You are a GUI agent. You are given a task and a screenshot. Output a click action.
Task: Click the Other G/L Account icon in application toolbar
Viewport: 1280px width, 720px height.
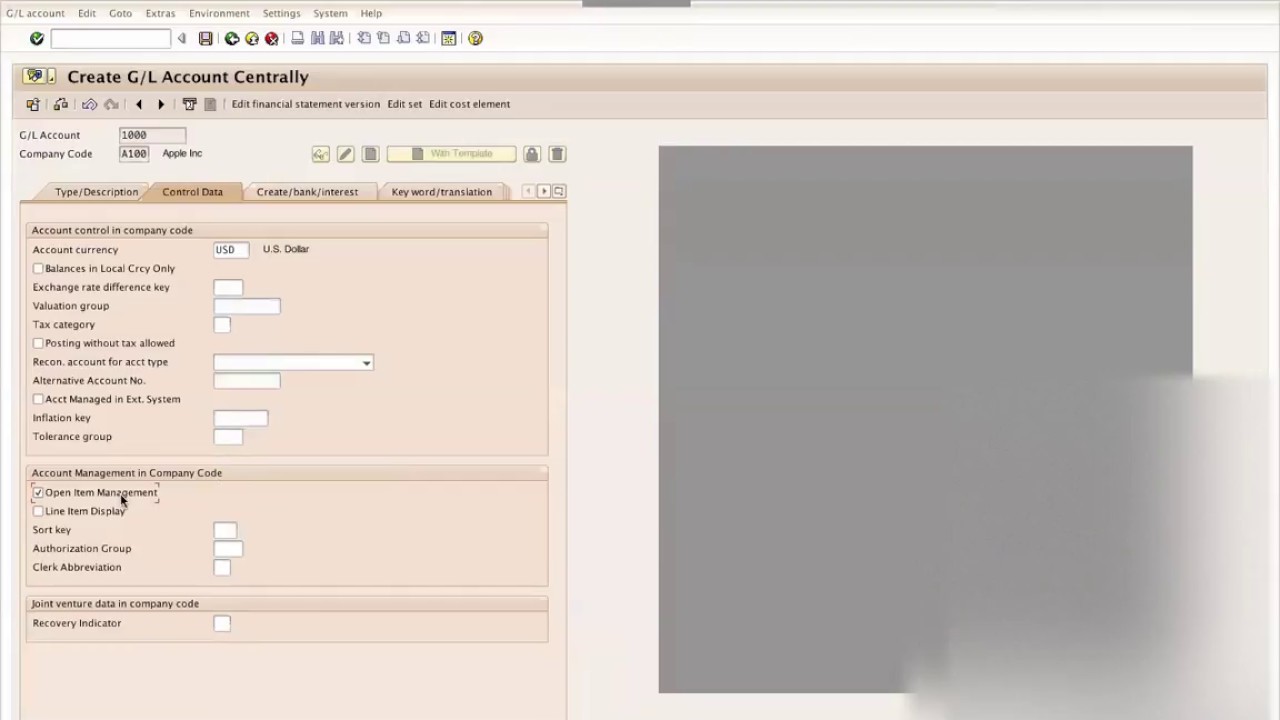(33, 104)
